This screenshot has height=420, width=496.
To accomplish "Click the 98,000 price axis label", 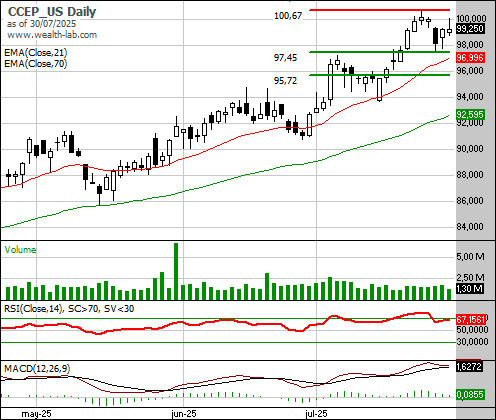I will 470,45.
